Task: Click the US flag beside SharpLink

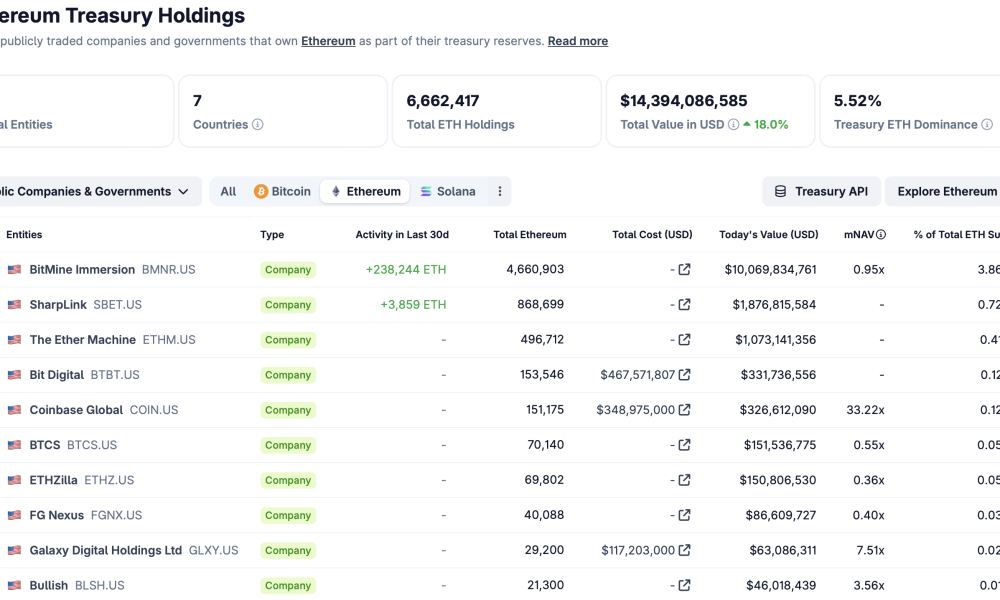Action: click(14, 304)
